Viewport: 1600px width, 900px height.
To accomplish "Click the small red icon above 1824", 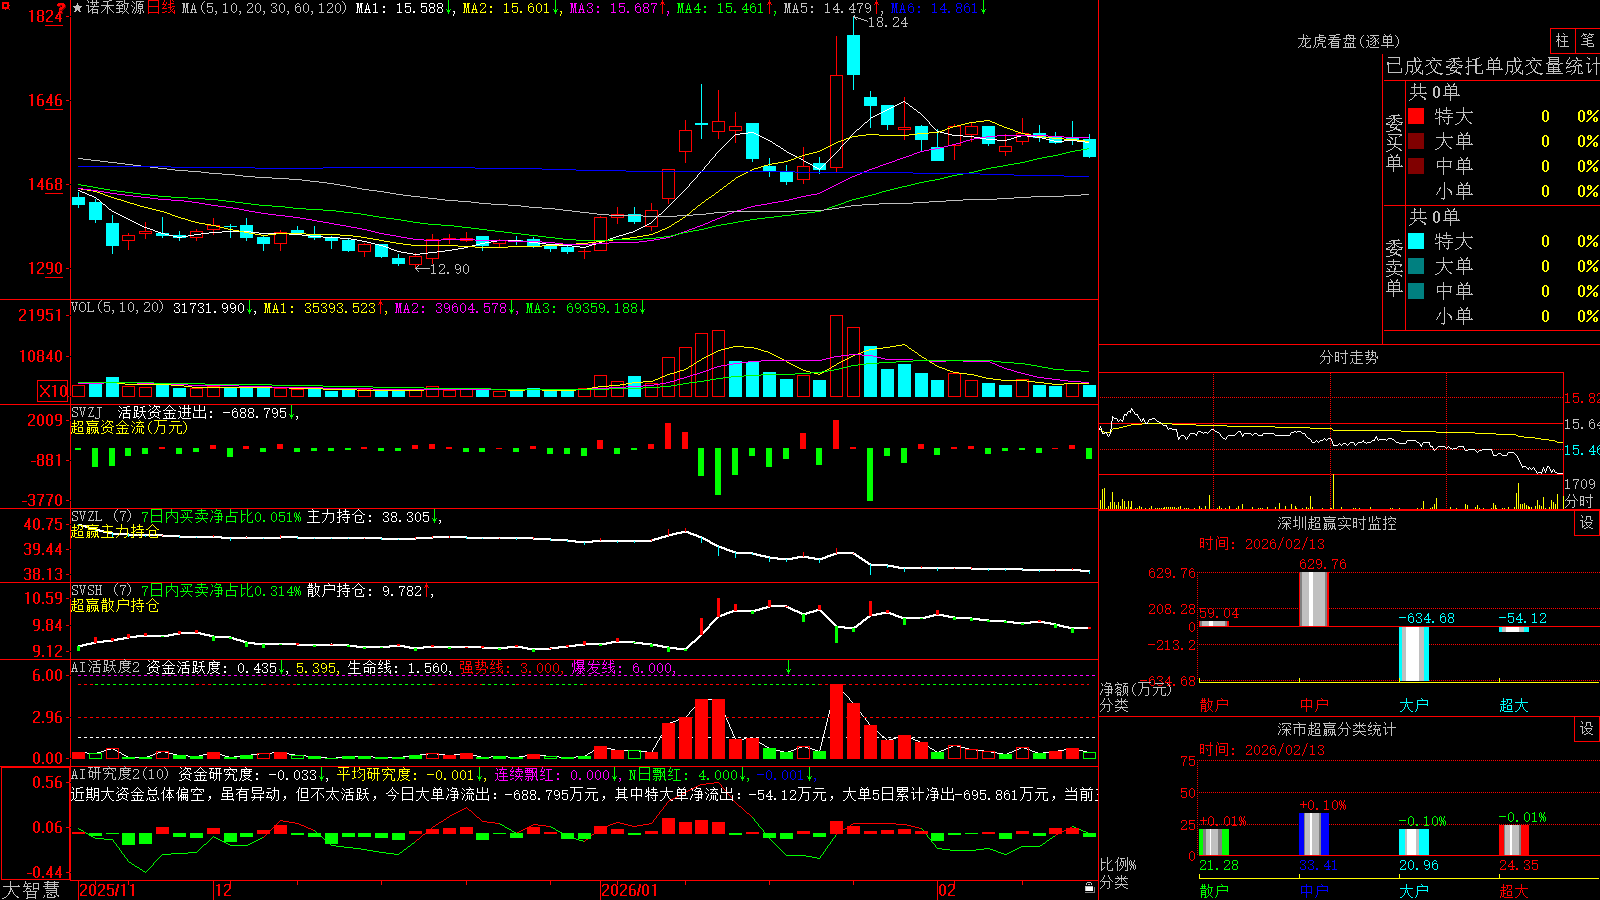I will [x=61, y=6].
